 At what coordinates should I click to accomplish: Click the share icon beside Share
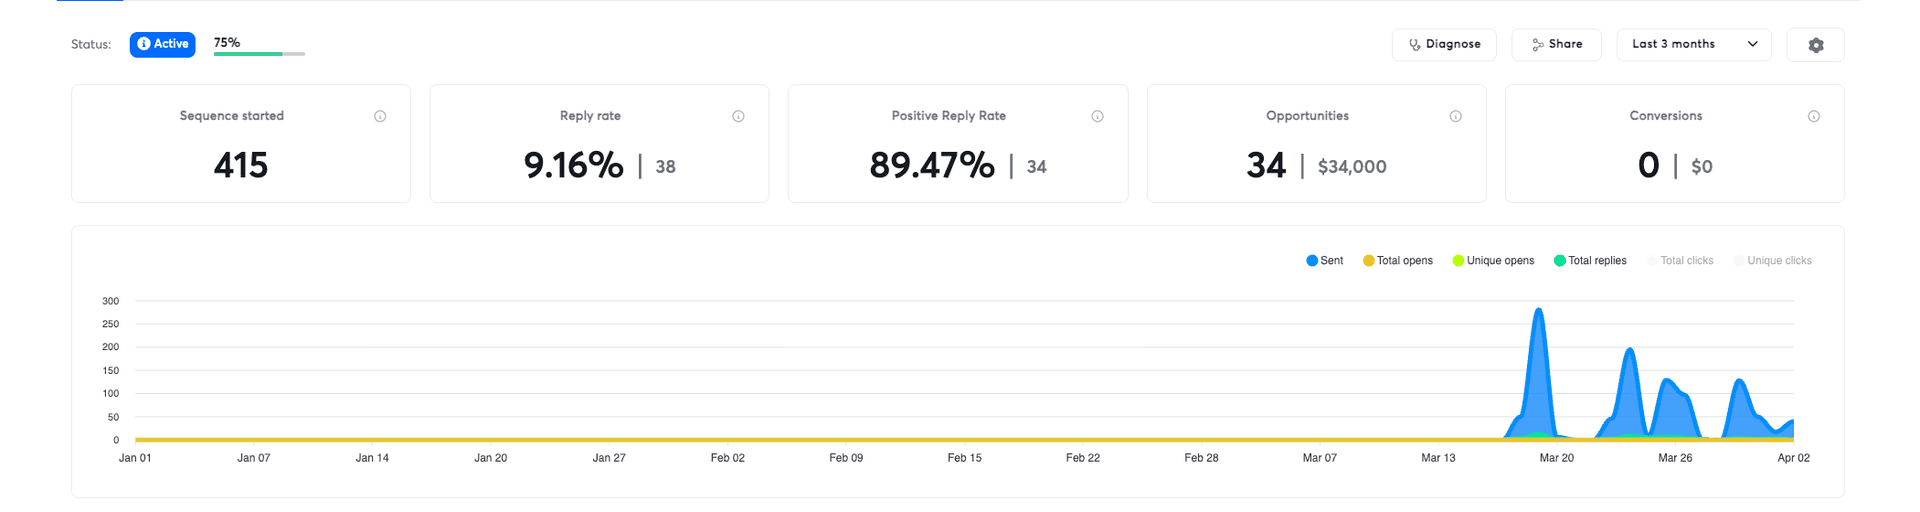[1537, 45]
